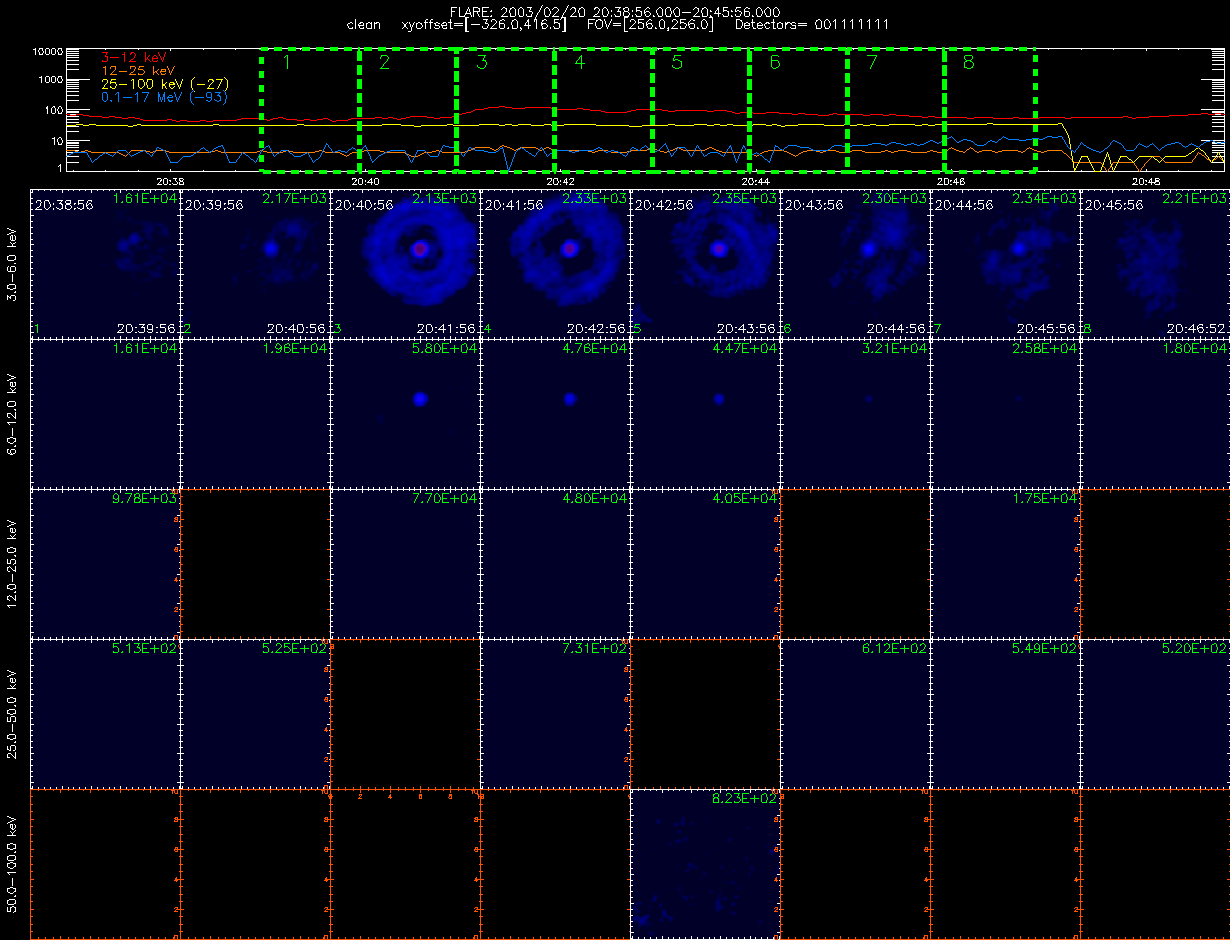Image resolution: width=1230 pixels, height=940 pixels.
Task: Click the 5.13E+02 value in the 25.0-50.0 keV row
Action: pos(145,649)
